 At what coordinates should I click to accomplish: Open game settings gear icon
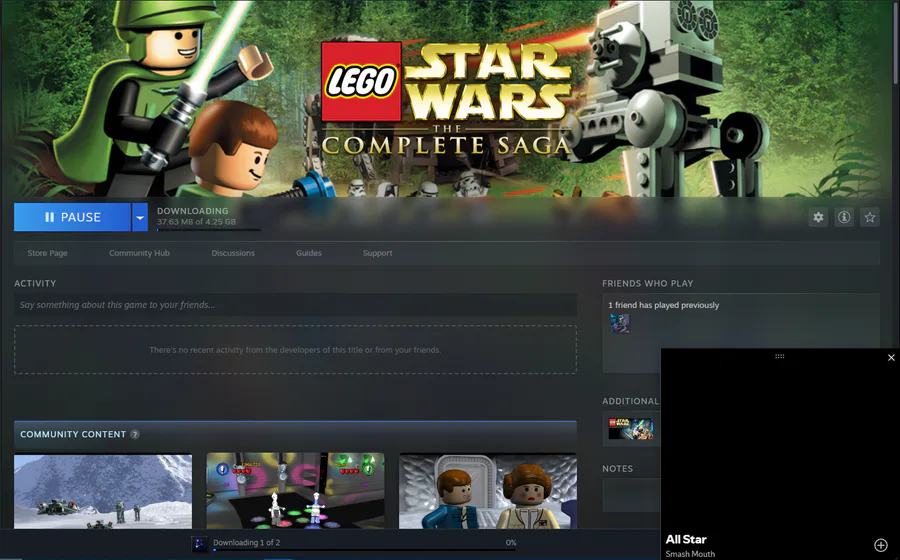[818, 217]
